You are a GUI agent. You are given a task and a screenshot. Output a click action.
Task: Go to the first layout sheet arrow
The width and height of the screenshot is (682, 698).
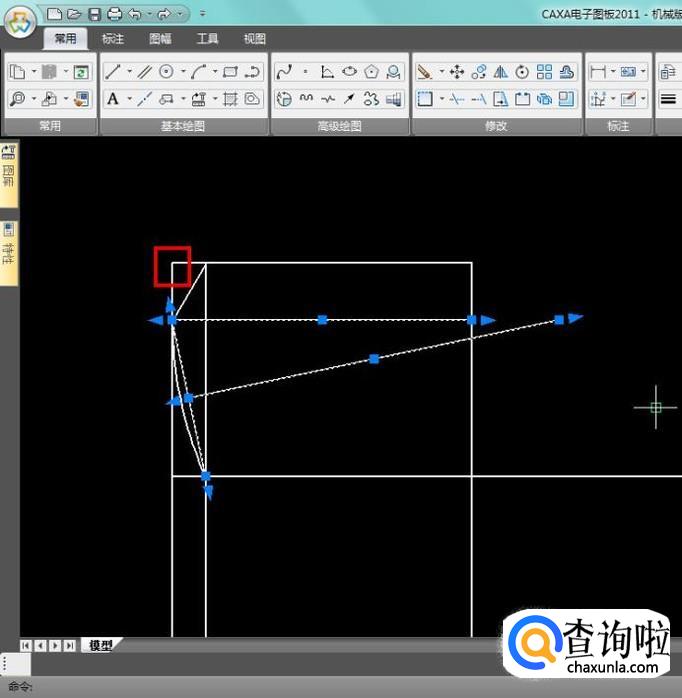pyautogui.click(x=26, y=646)
